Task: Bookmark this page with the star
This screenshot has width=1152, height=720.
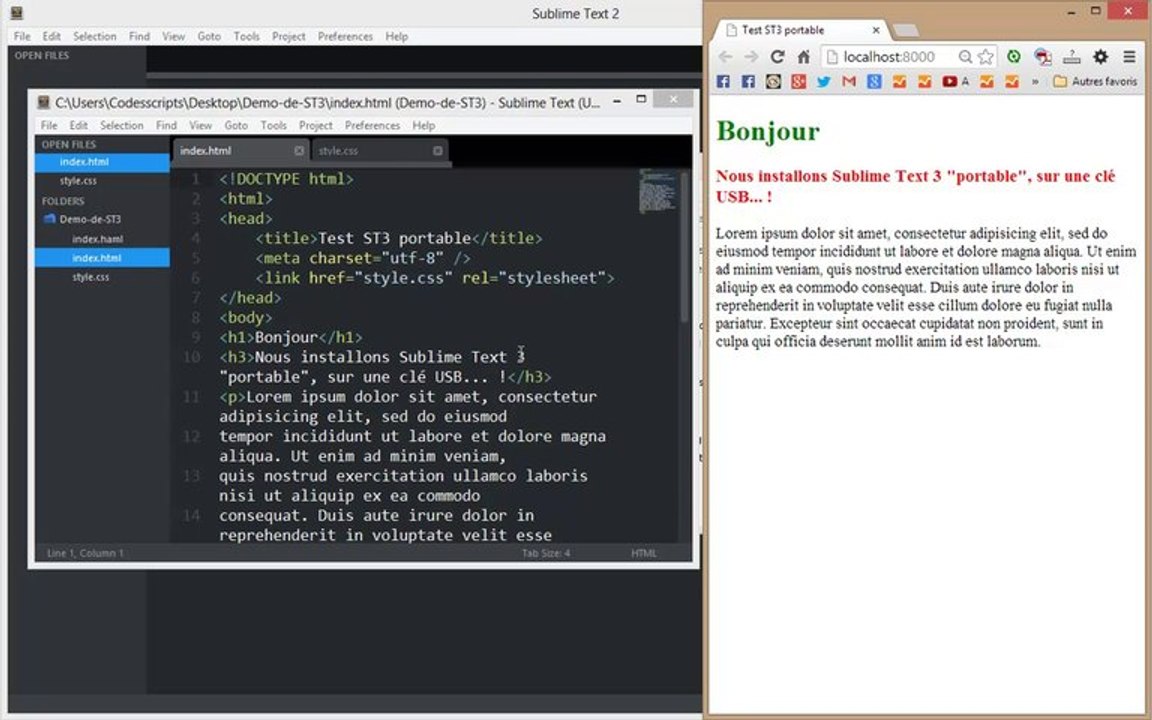Action: (985, 57)
